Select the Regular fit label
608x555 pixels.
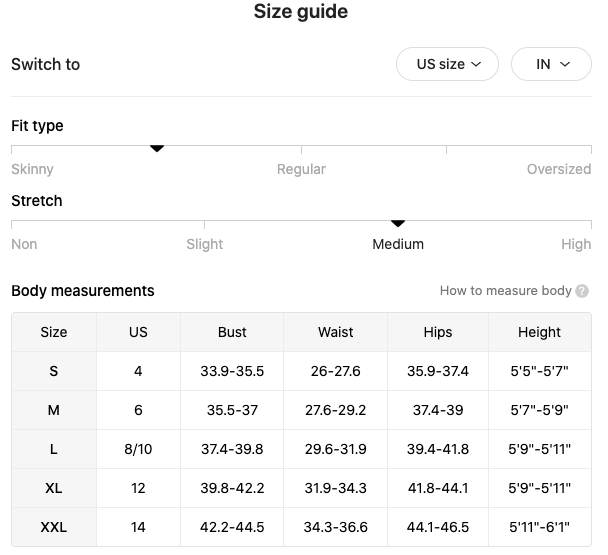click(301, 169)
